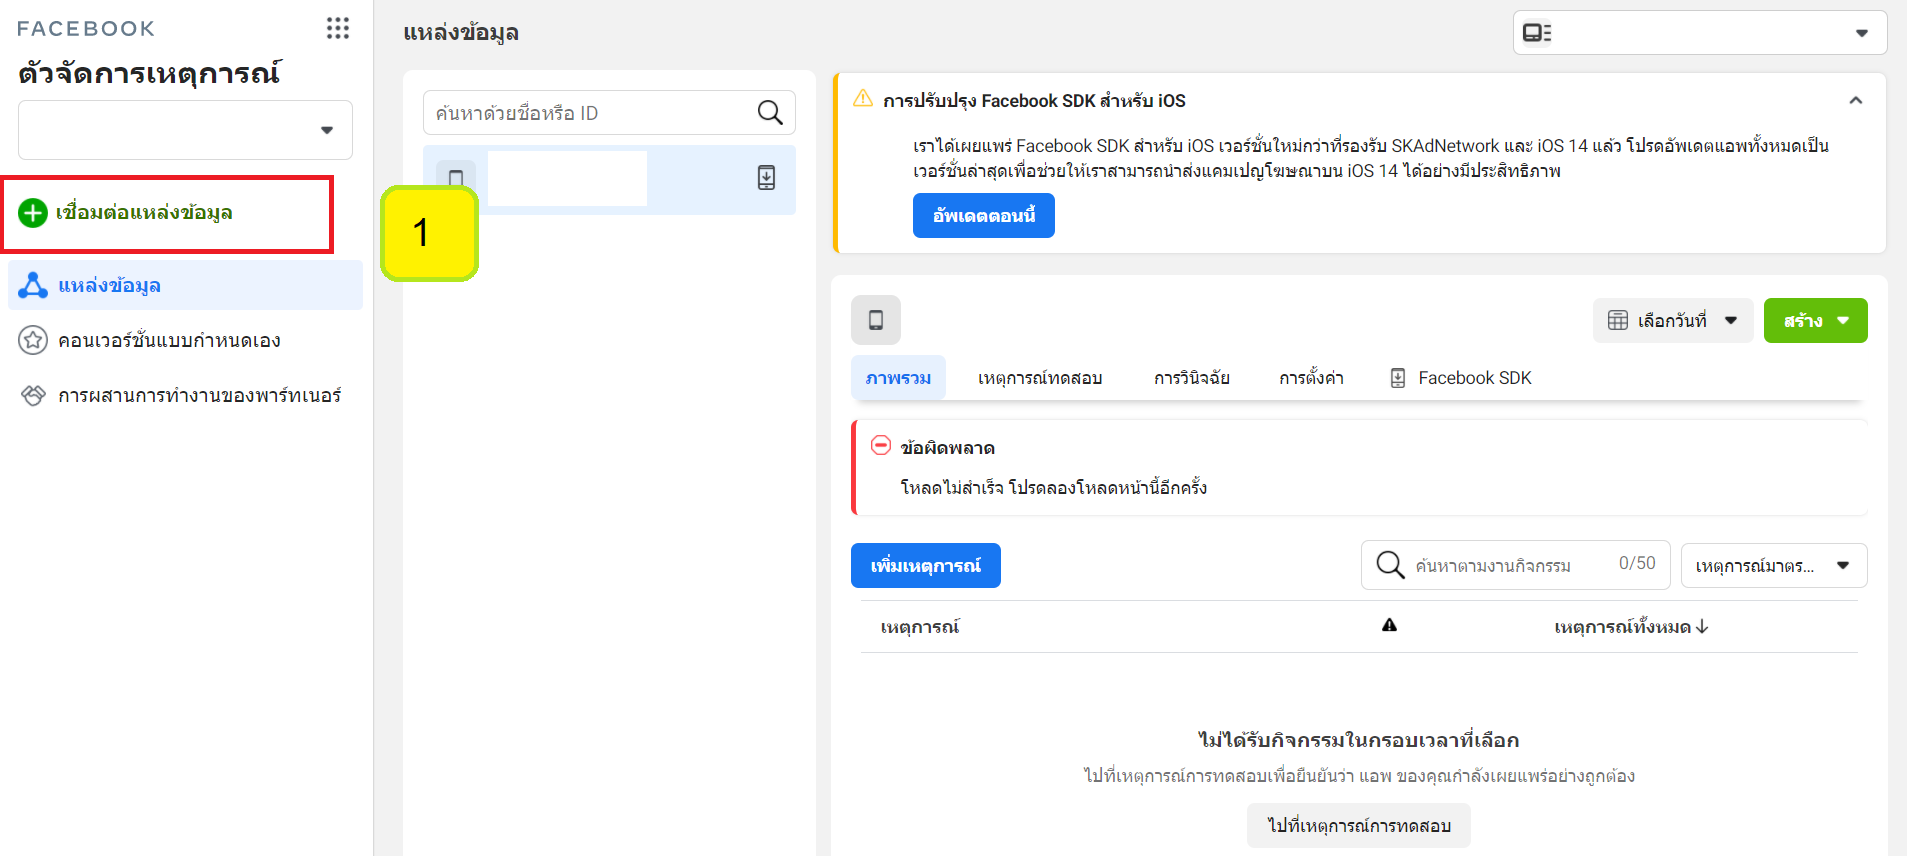Open the top-right account selector dropdown
Viewport: 1907px width, 856px height.
coord(1700,33)
